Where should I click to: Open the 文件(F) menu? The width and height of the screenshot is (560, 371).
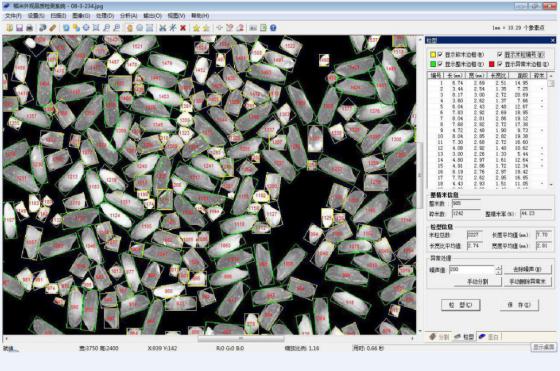(x=13, y=16)
